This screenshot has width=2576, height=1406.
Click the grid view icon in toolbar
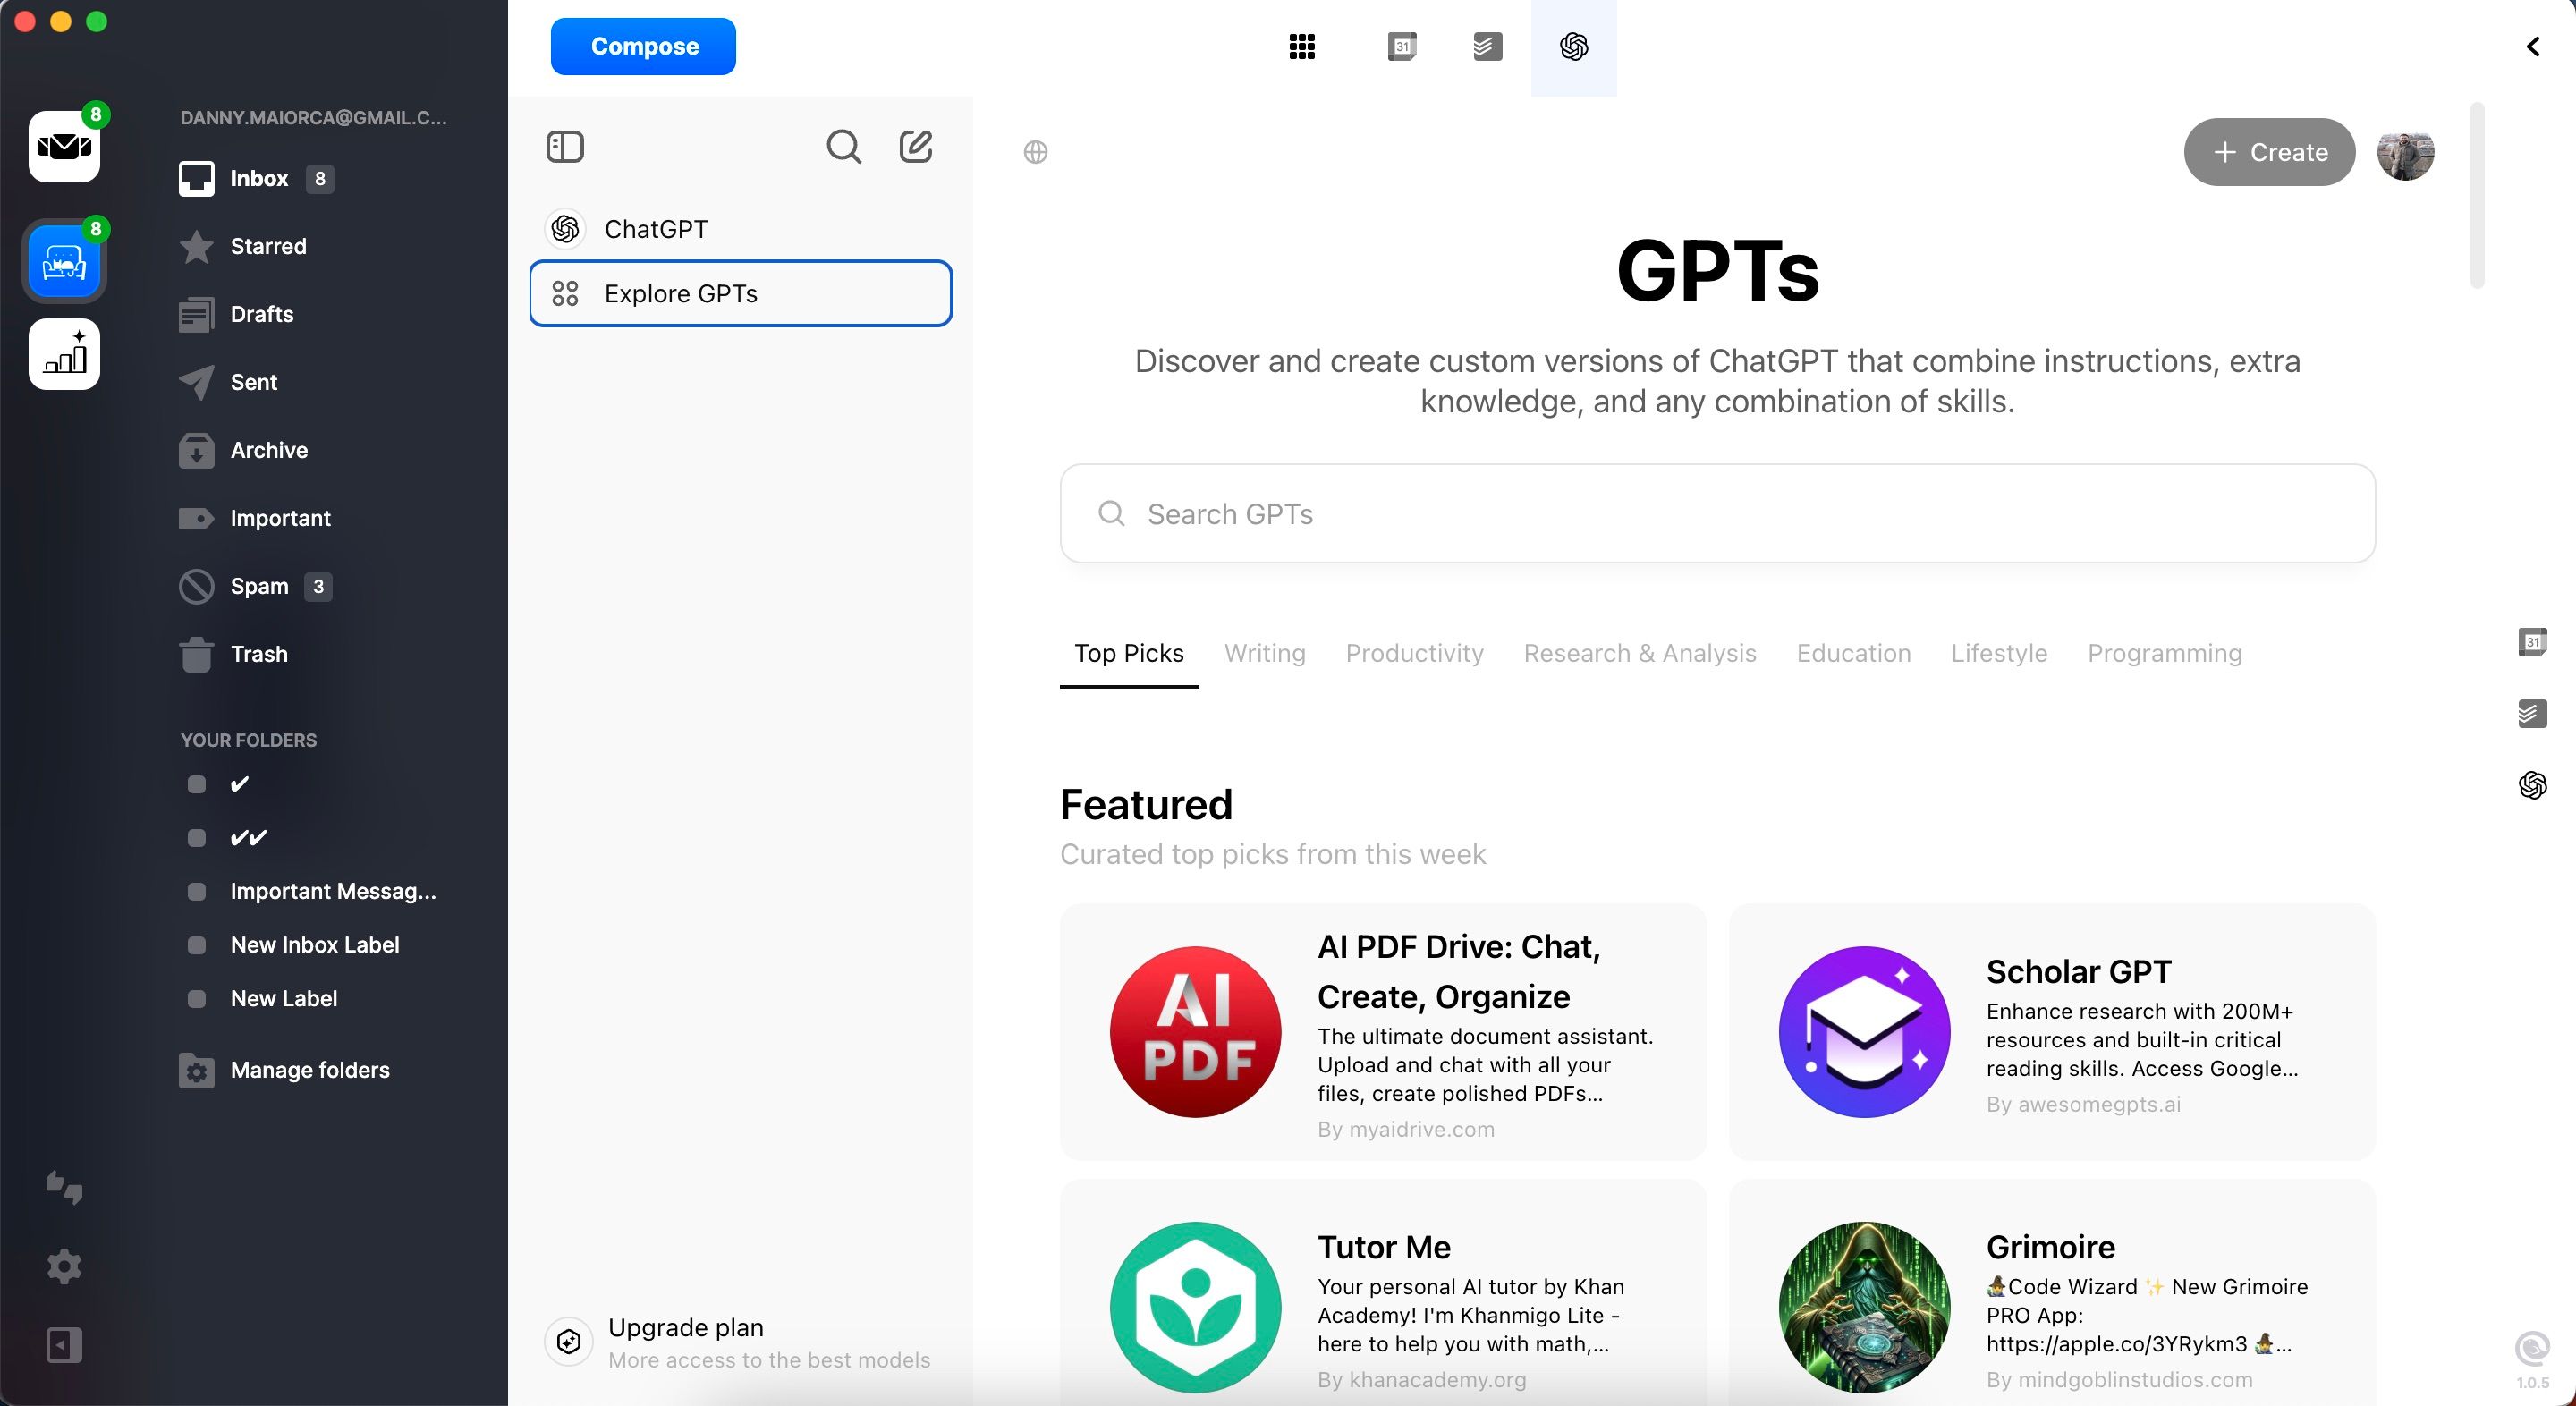pyautogui.click(x=1301, y=47)
